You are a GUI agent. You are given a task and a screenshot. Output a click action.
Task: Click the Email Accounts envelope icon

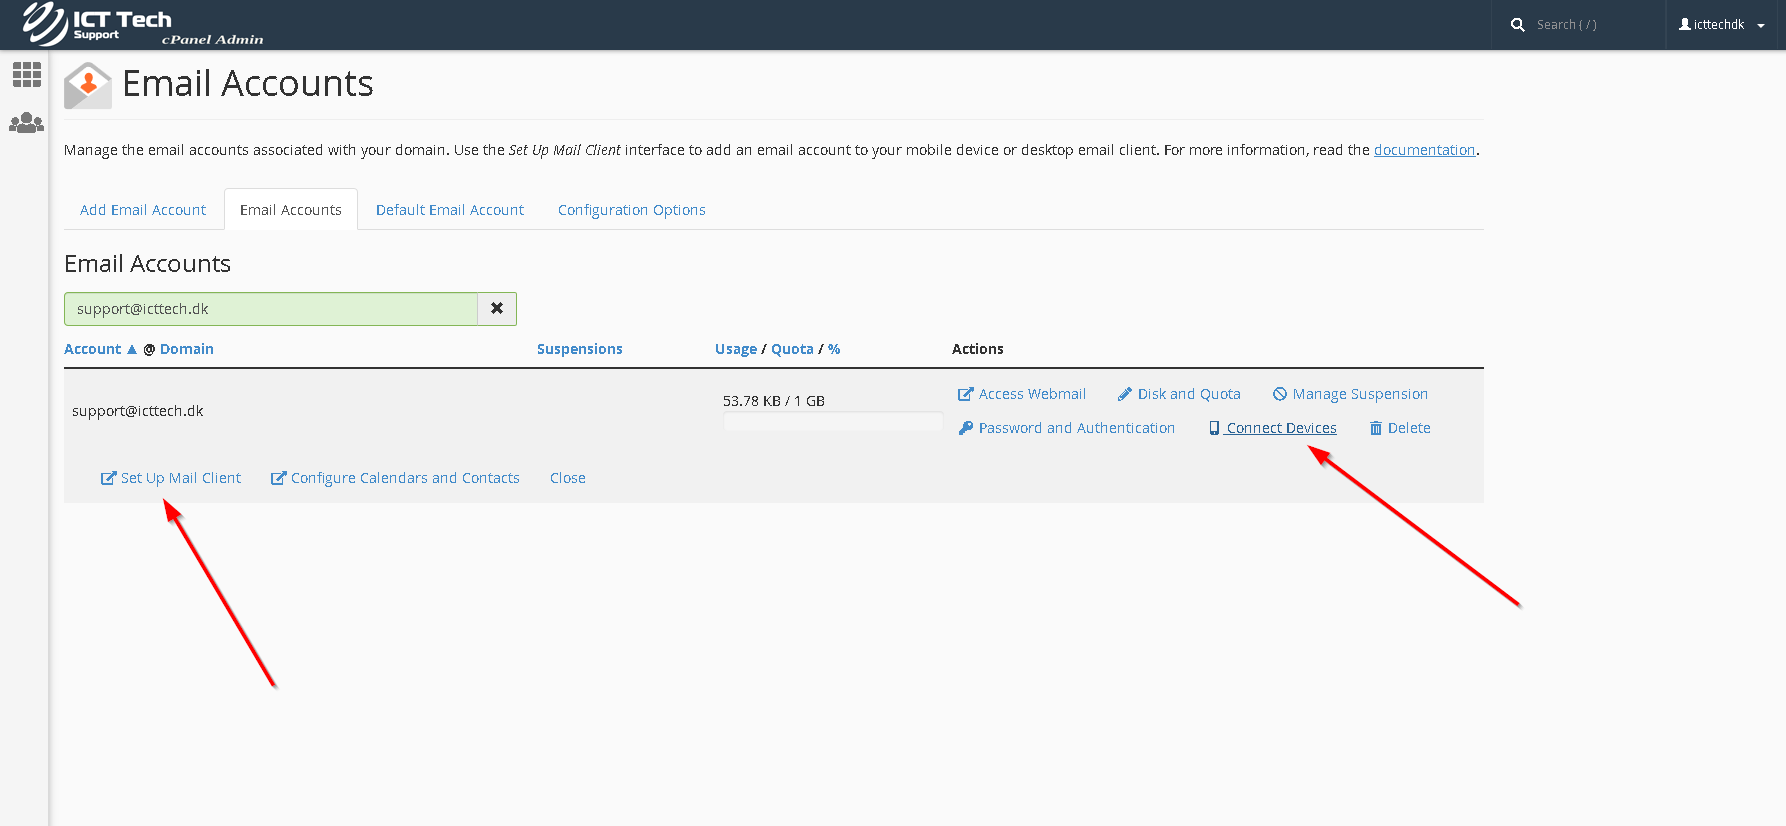(88, 85)
